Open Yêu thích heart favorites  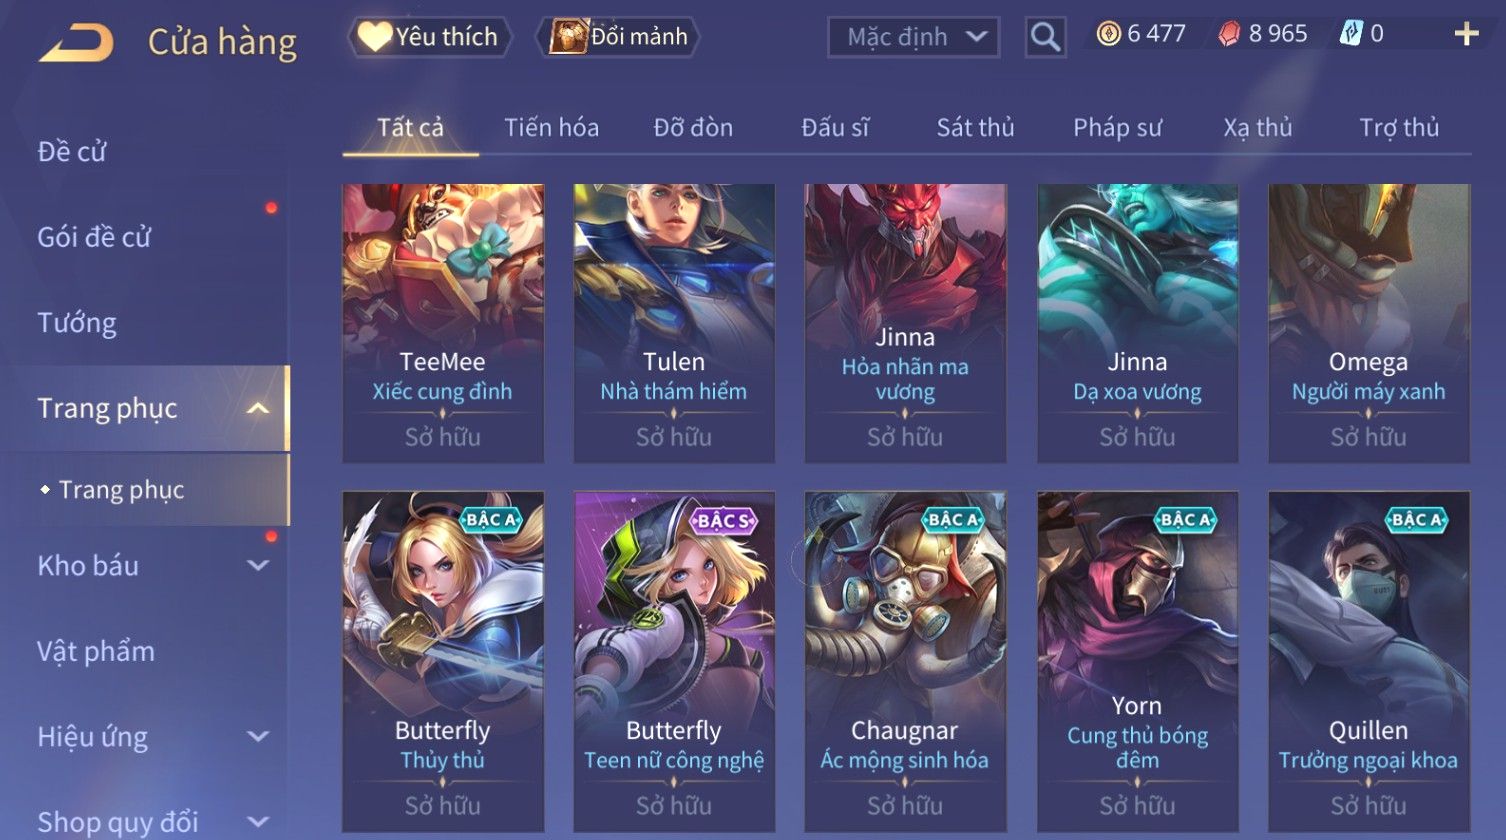coord(429,37)
